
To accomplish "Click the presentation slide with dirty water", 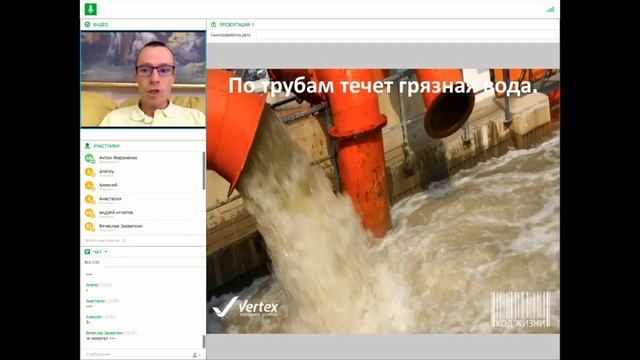I will click(x=383, y=201).
